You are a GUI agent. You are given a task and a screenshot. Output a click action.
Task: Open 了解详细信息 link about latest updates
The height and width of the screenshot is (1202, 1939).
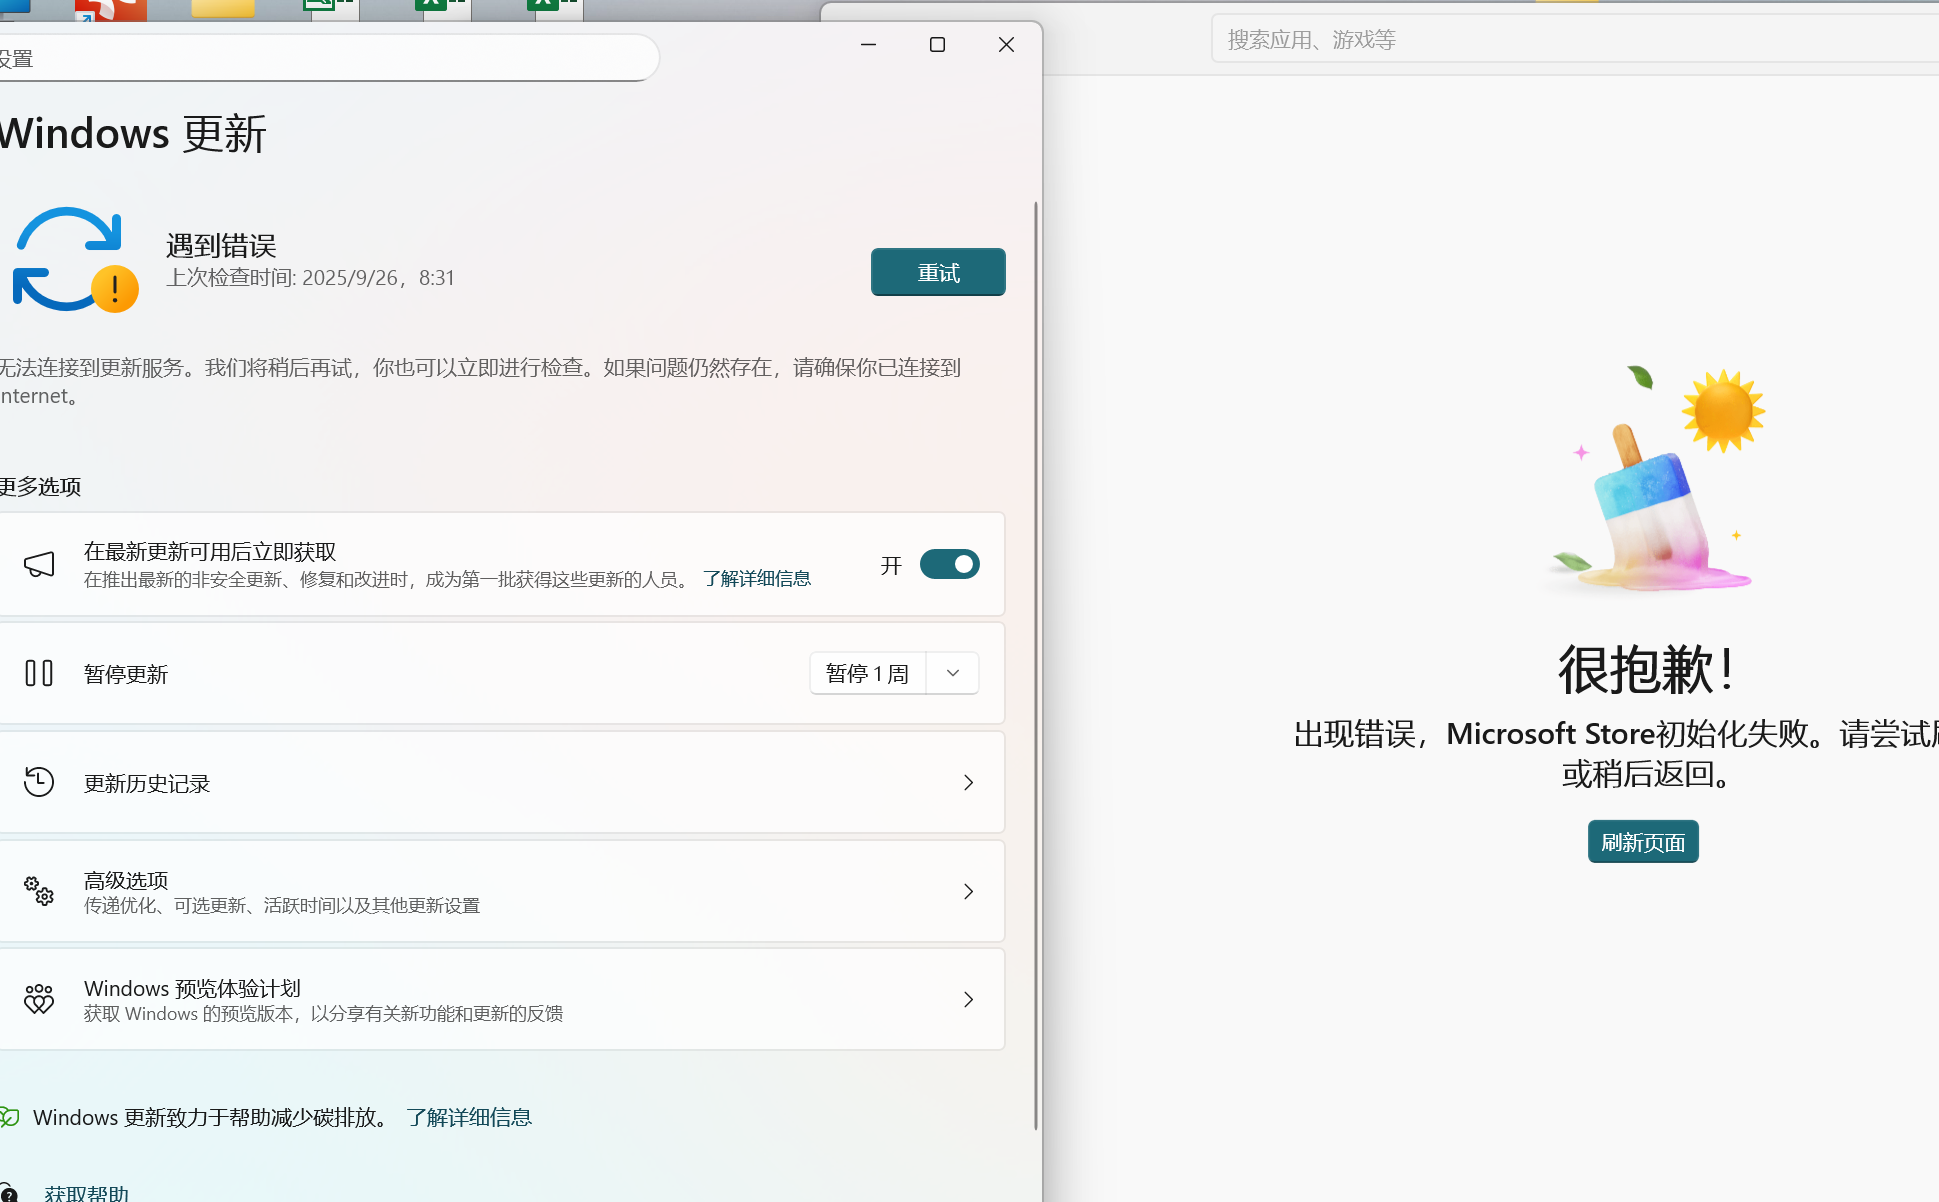pyautogui.click(x=757, y=579)
